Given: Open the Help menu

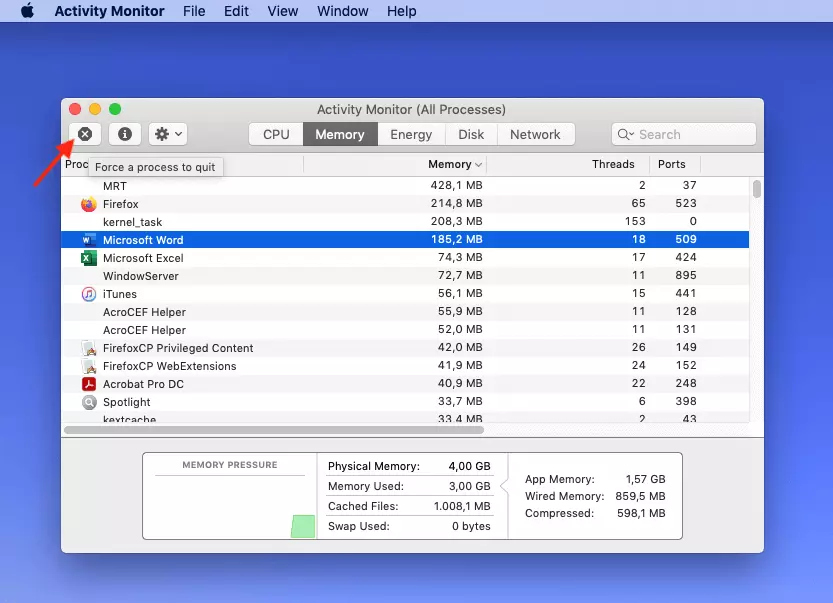Looking at the screenshot, I should tap(402, 11).
